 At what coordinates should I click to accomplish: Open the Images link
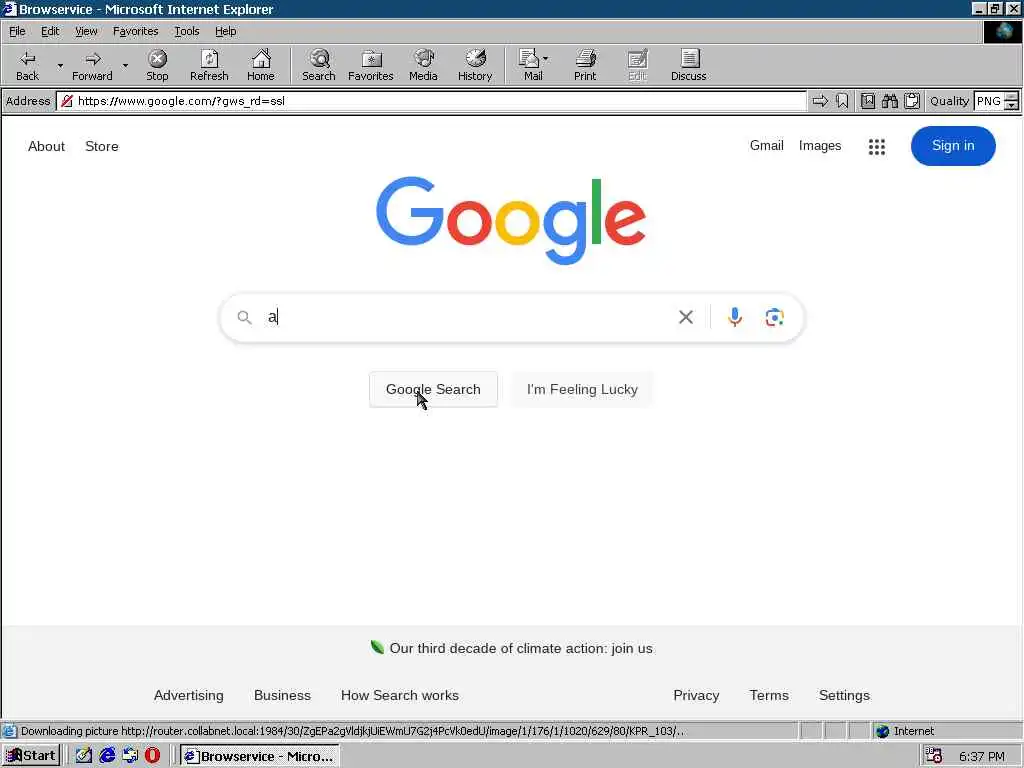click(820, 146)
